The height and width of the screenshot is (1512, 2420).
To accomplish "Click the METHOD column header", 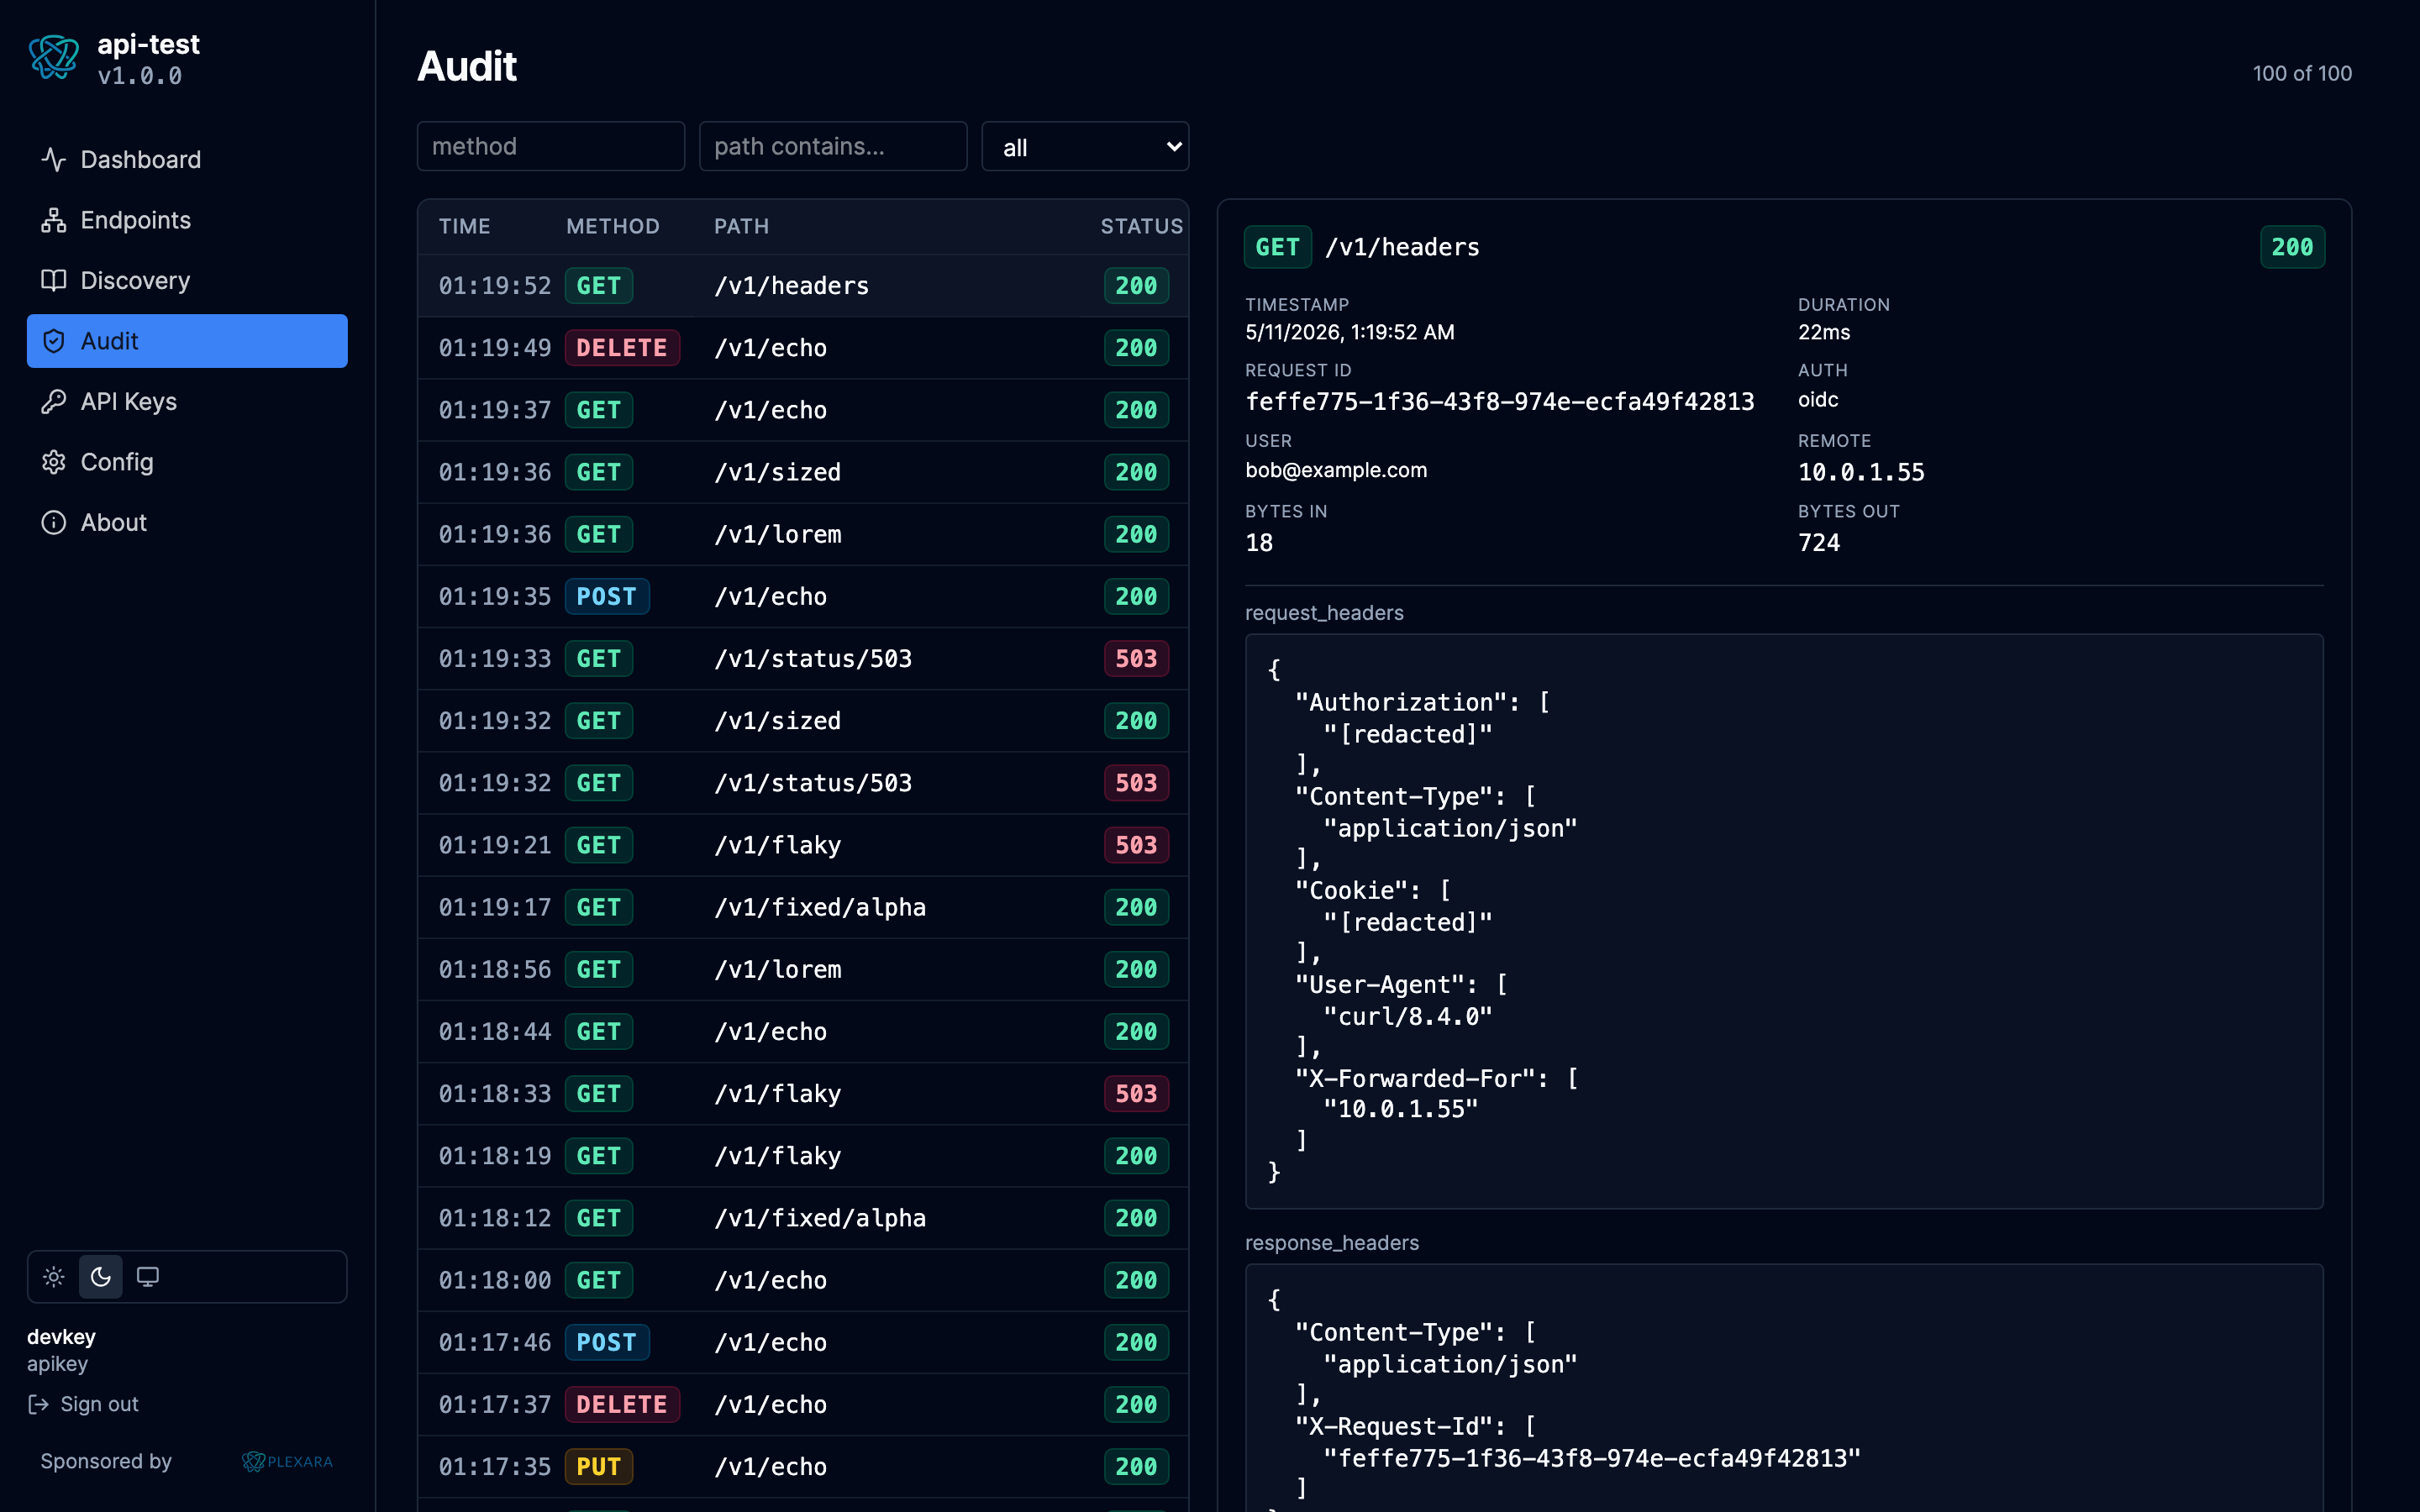I will pos(612,227).
